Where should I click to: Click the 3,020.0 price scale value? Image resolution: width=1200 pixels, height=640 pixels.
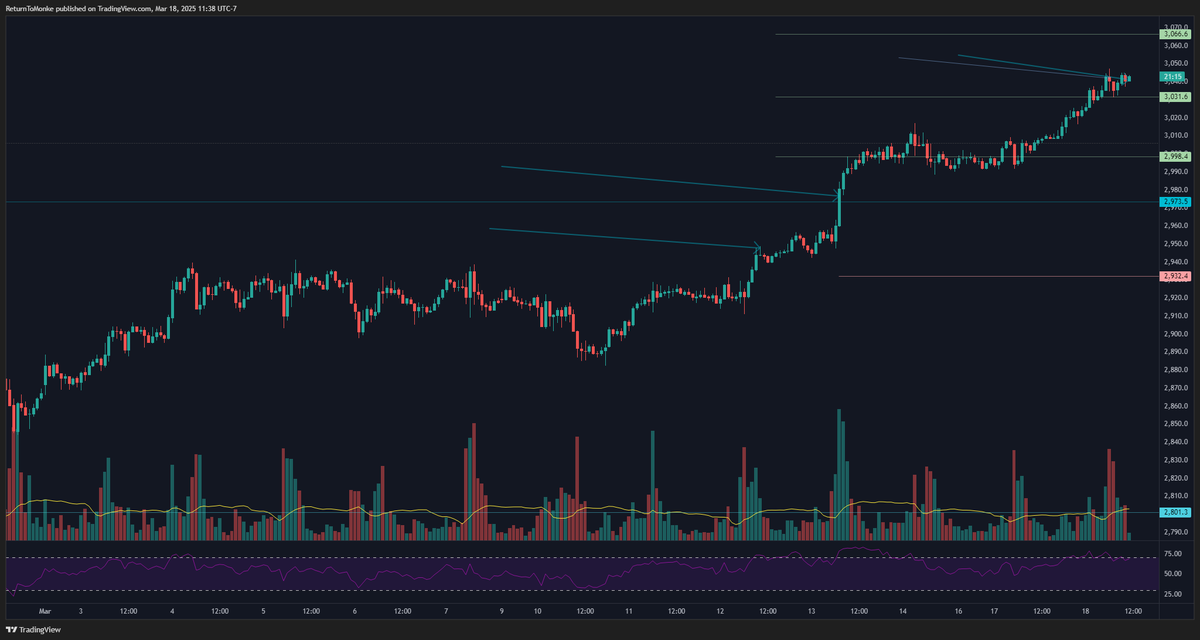pyautogui.click(x=1174, y=117)
